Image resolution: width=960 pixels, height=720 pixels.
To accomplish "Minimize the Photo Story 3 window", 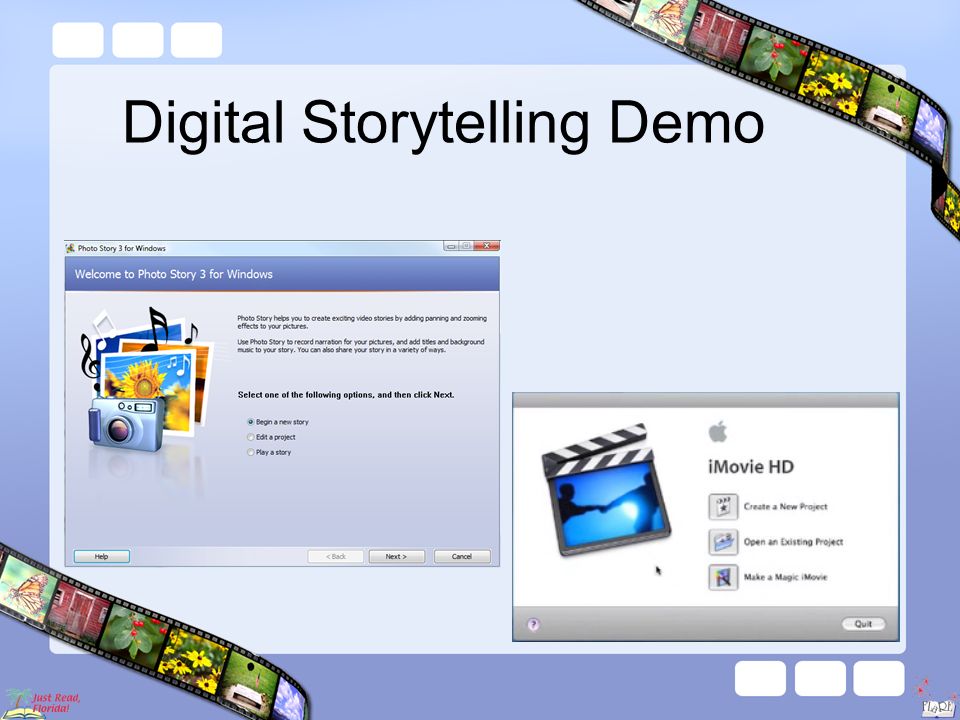I will pos(451,246).
